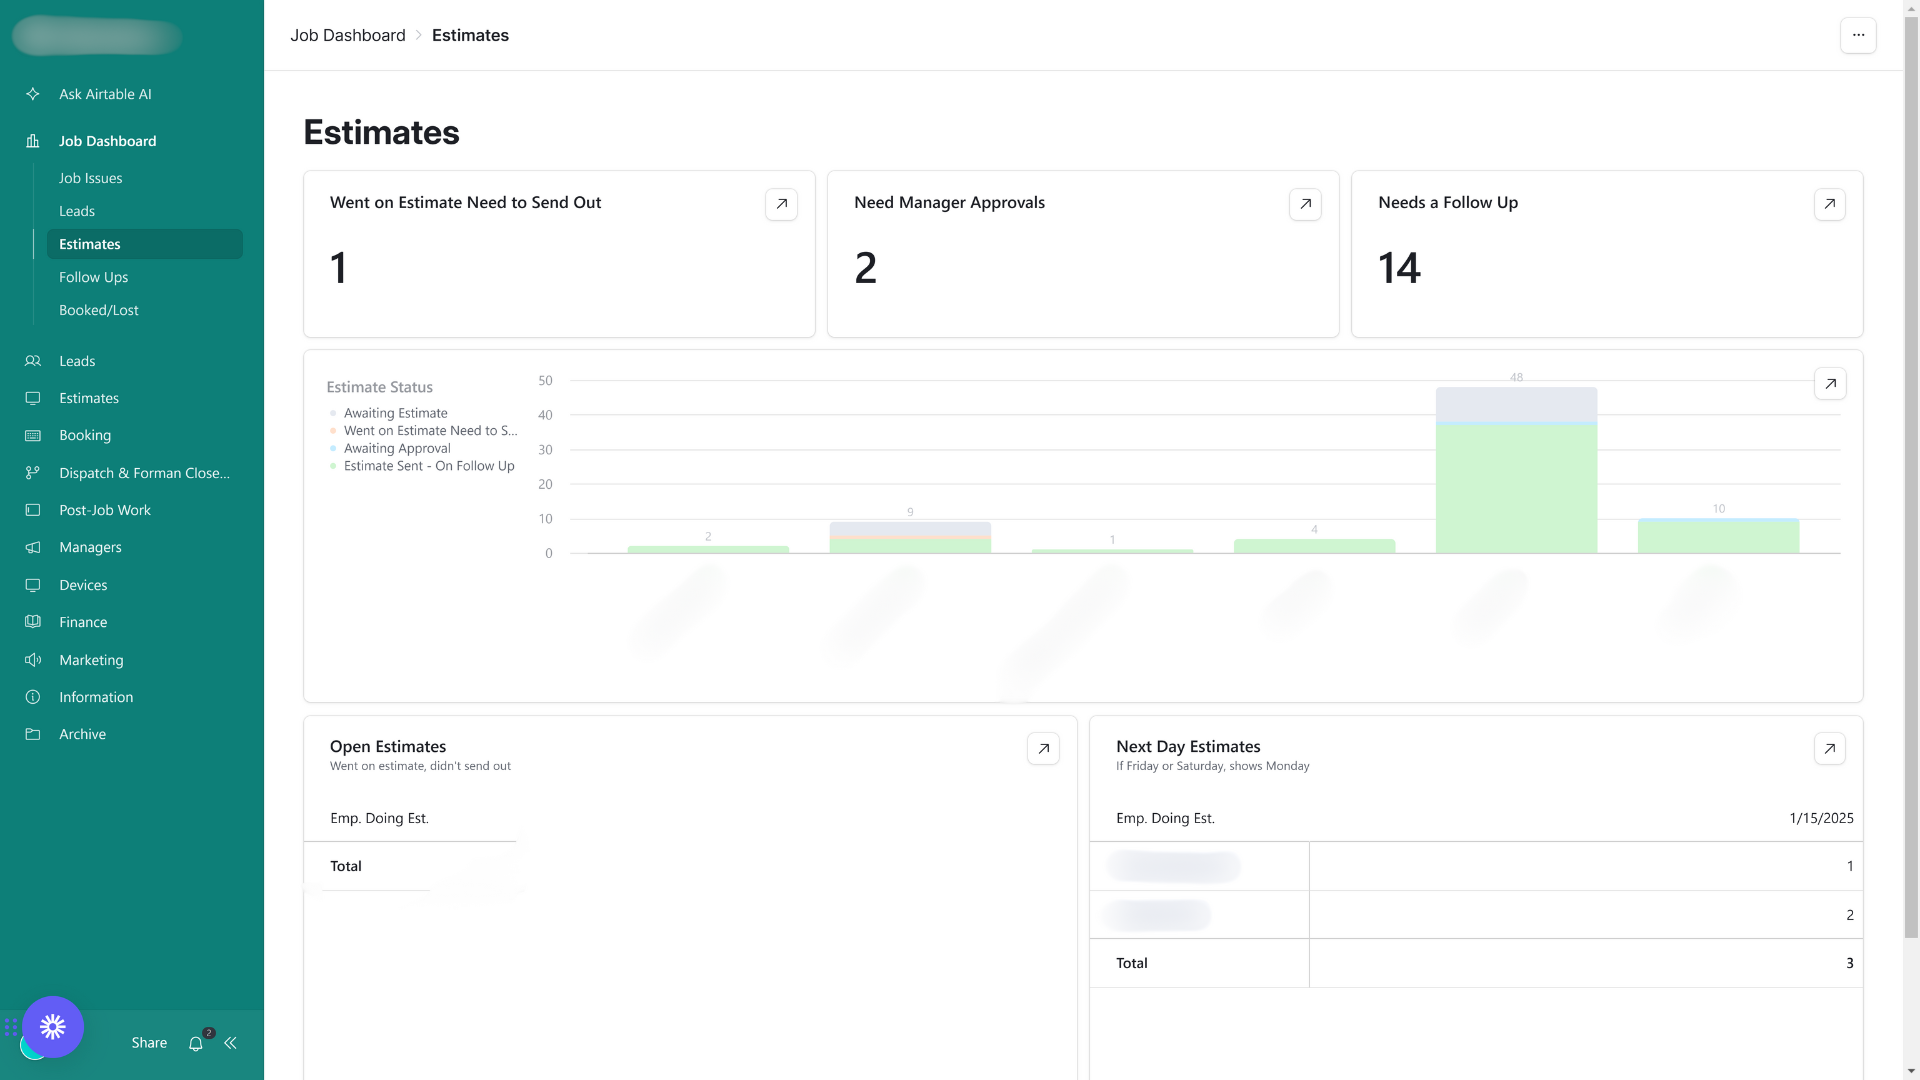The height and width of the screenshot is (1080, 1920).
Task: Expand the Estimate Status chart
Action: 1829,384
